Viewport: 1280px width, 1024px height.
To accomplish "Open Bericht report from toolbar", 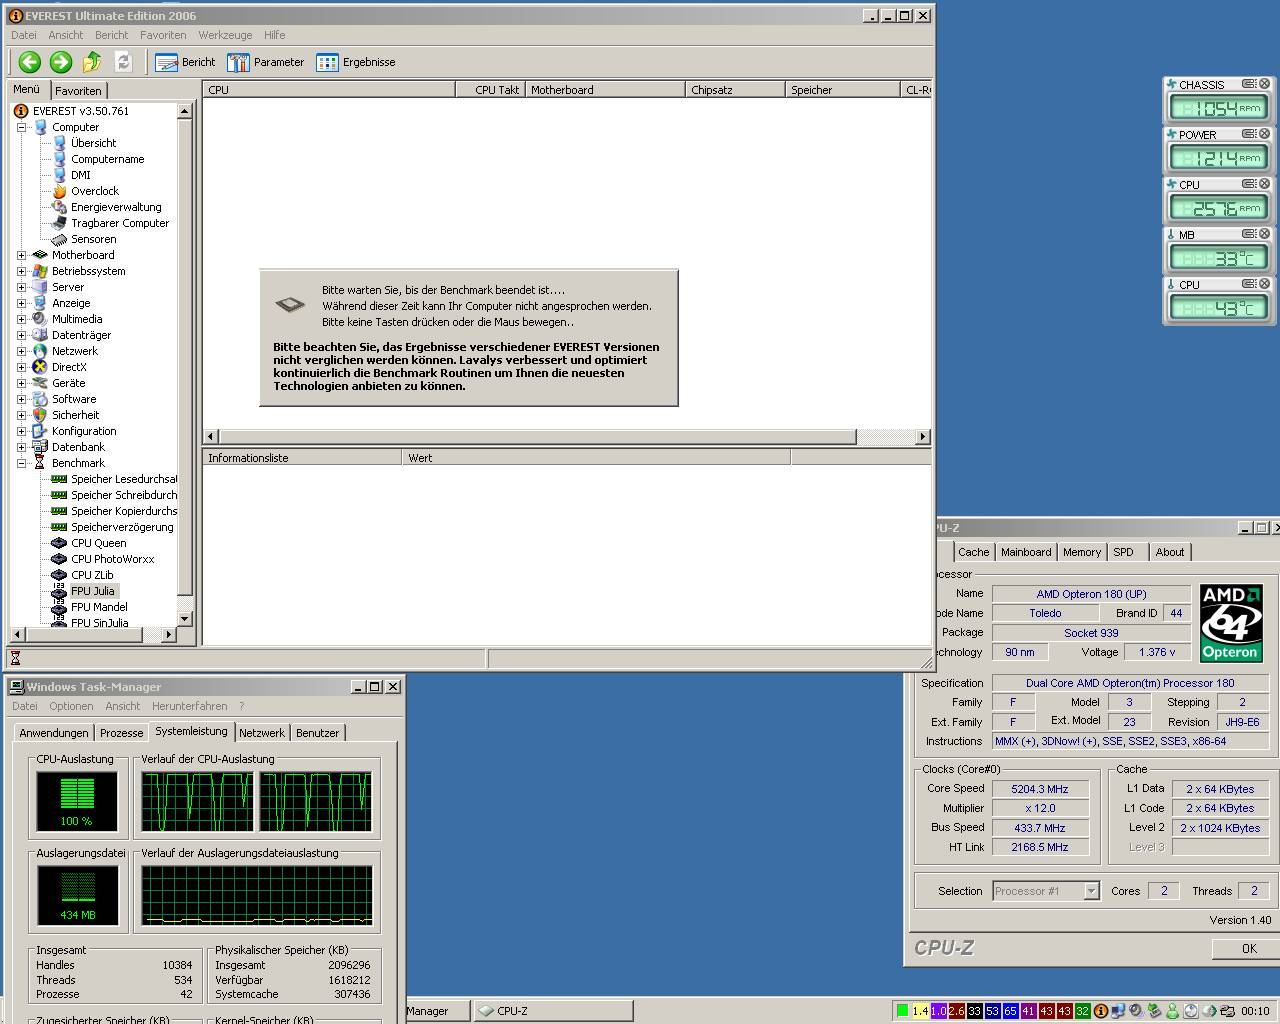I will [186, 62].
